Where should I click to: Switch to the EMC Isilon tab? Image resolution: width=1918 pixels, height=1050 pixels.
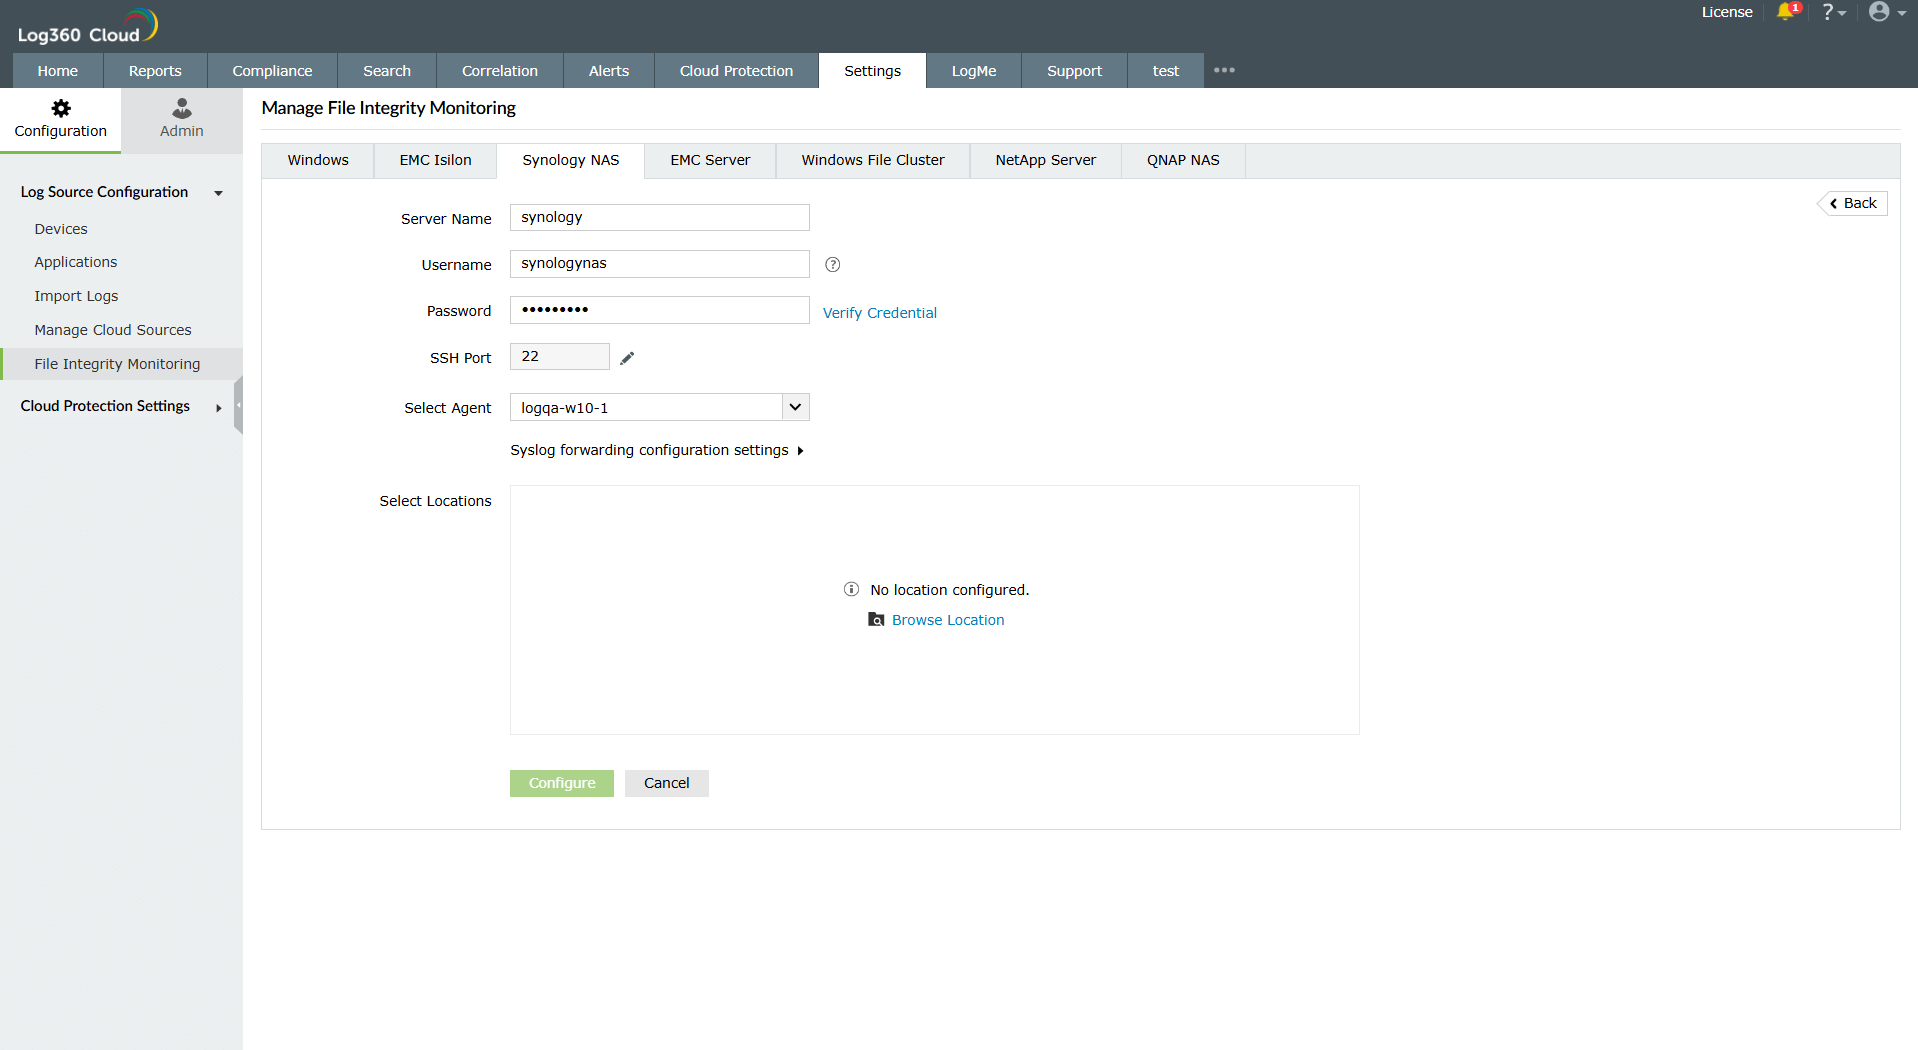[436, 161]
